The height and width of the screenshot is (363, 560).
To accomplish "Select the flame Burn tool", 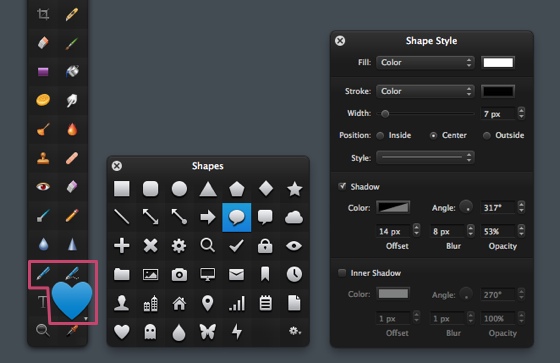I will click(x=72, y=129).
